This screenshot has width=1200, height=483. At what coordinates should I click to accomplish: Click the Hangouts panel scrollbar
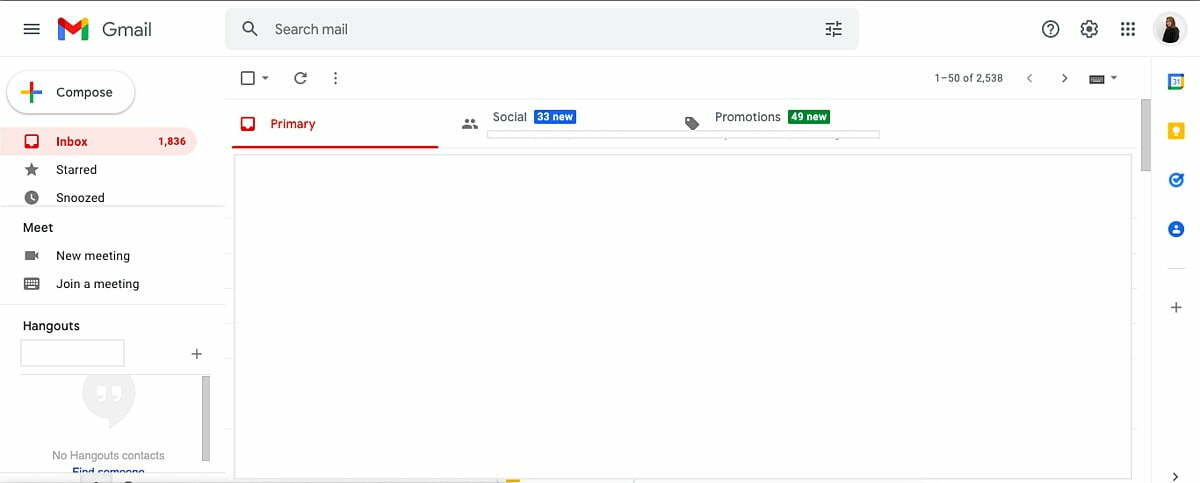(x=206, y=418)
